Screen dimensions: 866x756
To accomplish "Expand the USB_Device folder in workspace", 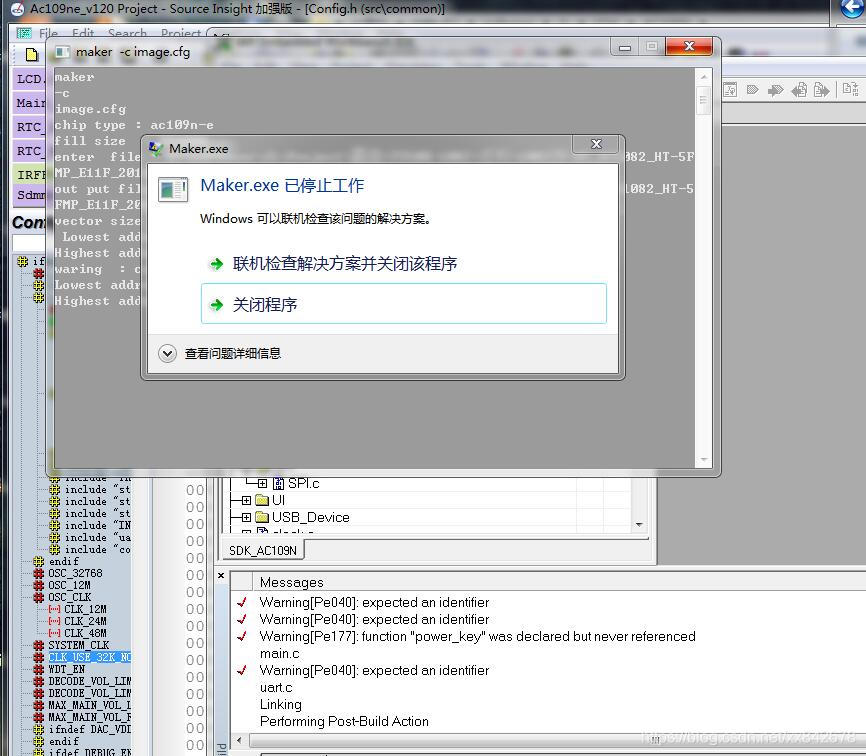I will click(246, 517).
